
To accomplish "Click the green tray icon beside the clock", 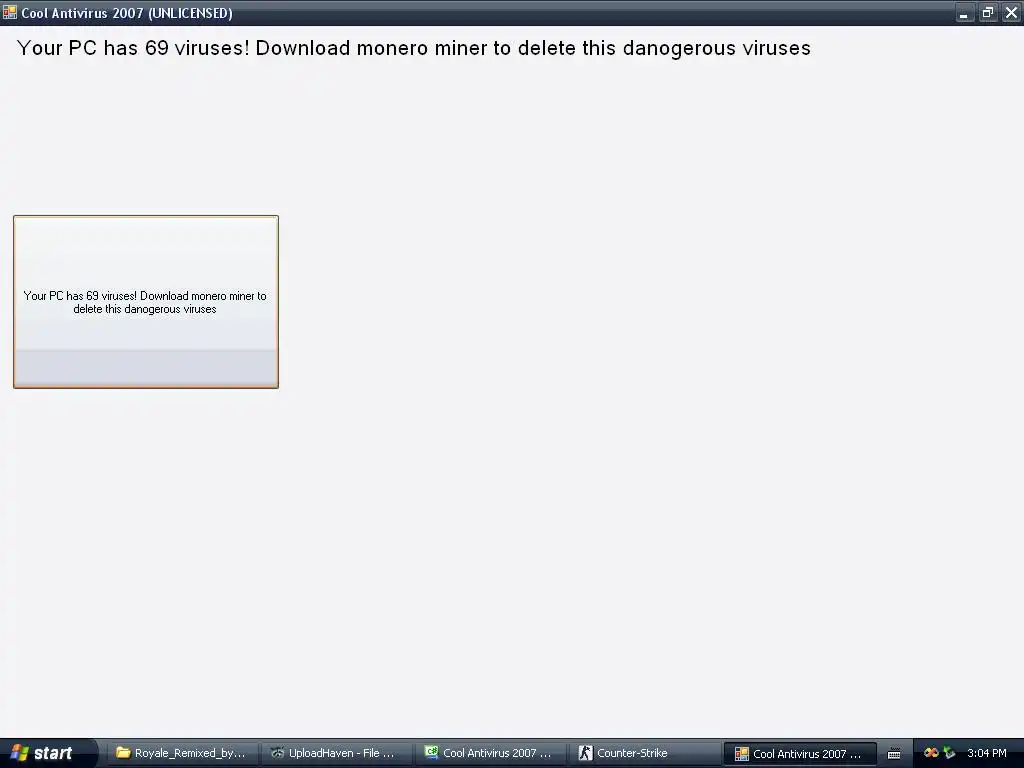I will point(950,753).
